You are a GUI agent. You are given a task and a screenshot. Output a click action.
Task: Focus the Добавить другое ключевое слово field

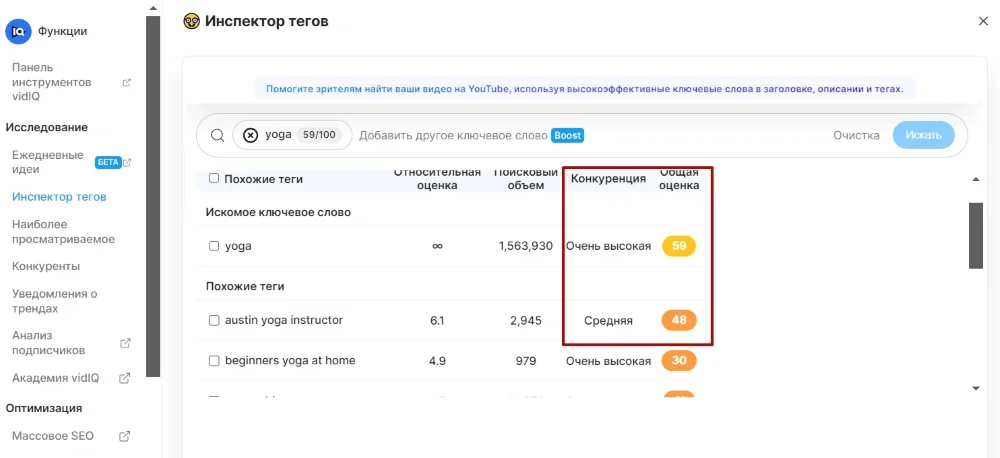click(452, 135)
